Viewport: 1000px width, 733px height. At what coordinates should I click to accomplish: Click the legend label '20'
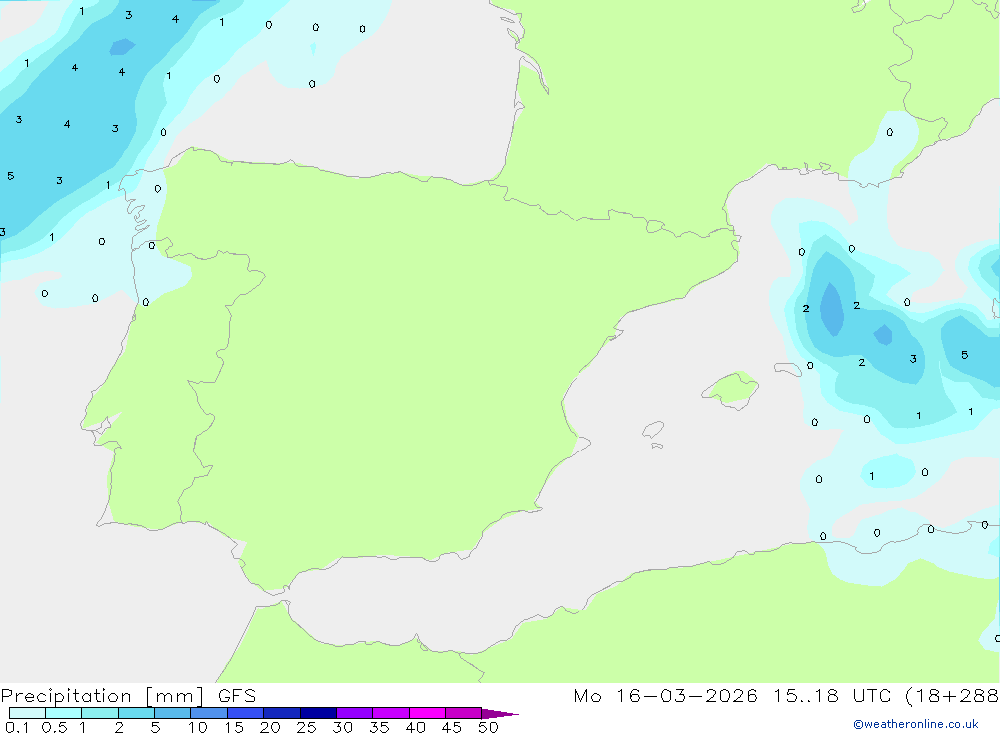tap(270, 727)
